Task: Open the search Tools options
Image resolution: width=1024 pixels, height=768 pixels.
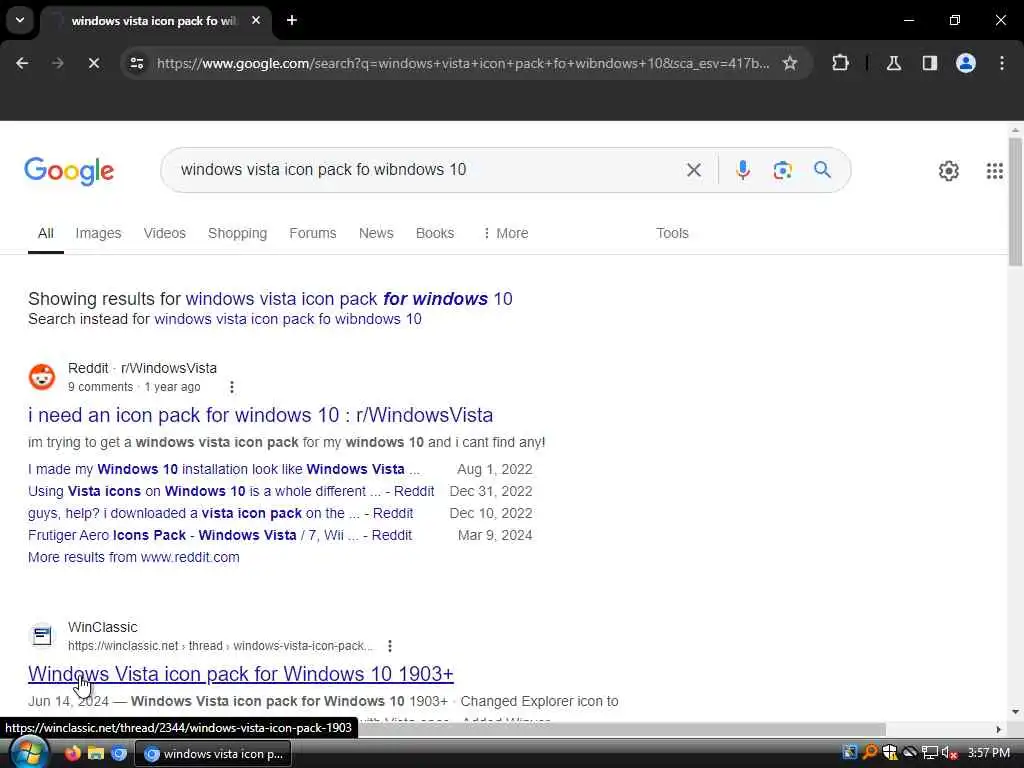Action: (672, 233)
